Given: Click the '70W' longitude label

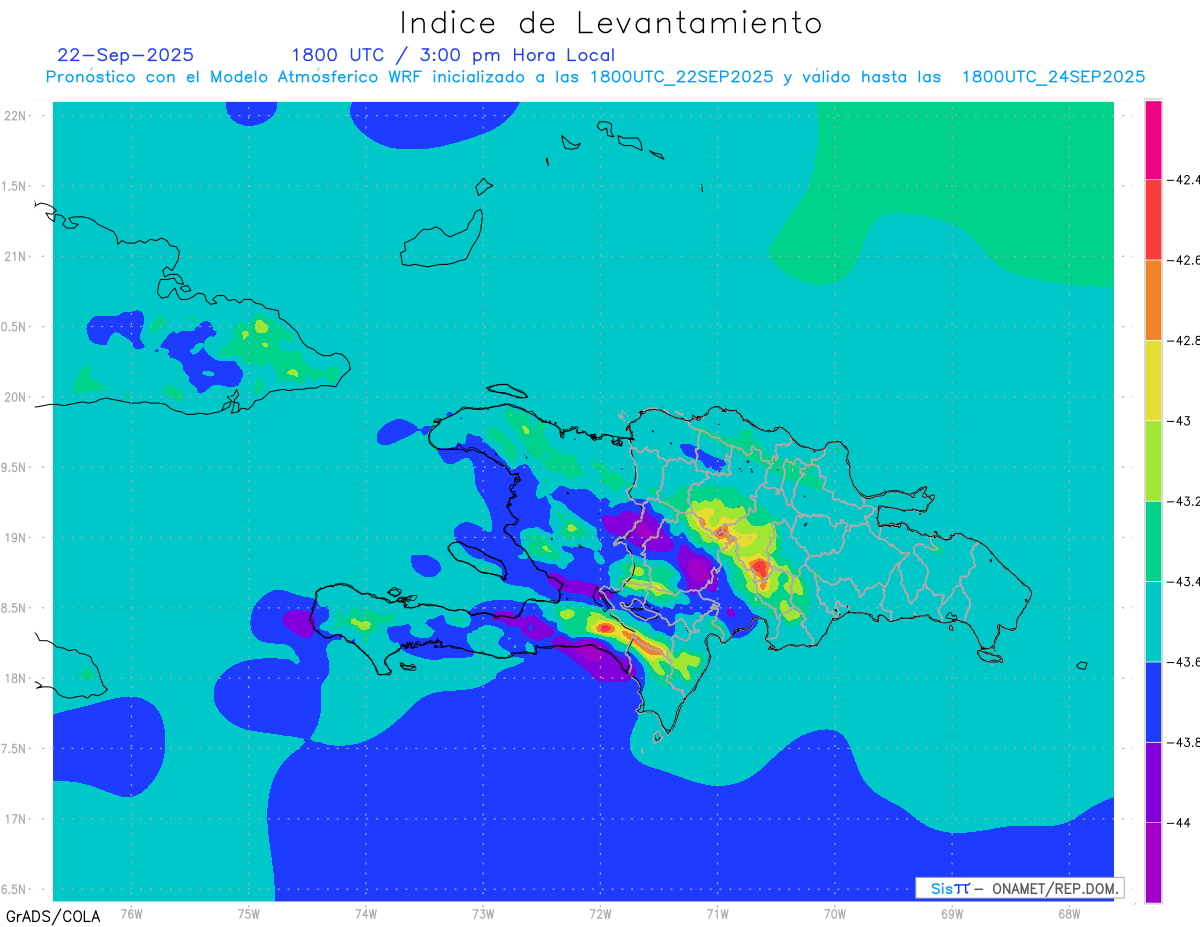Looking at the screenshot, I should 835,913.
